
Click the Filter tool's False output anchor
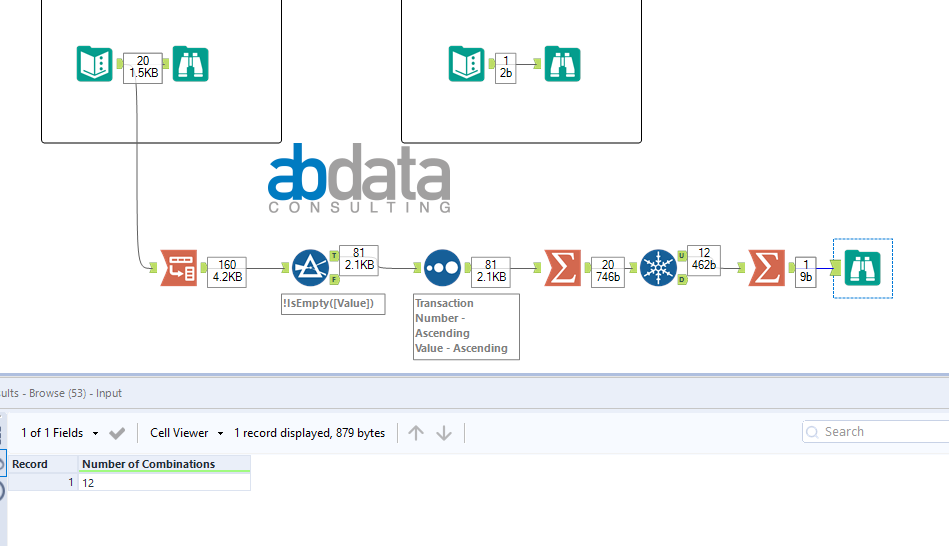[334, 279]
